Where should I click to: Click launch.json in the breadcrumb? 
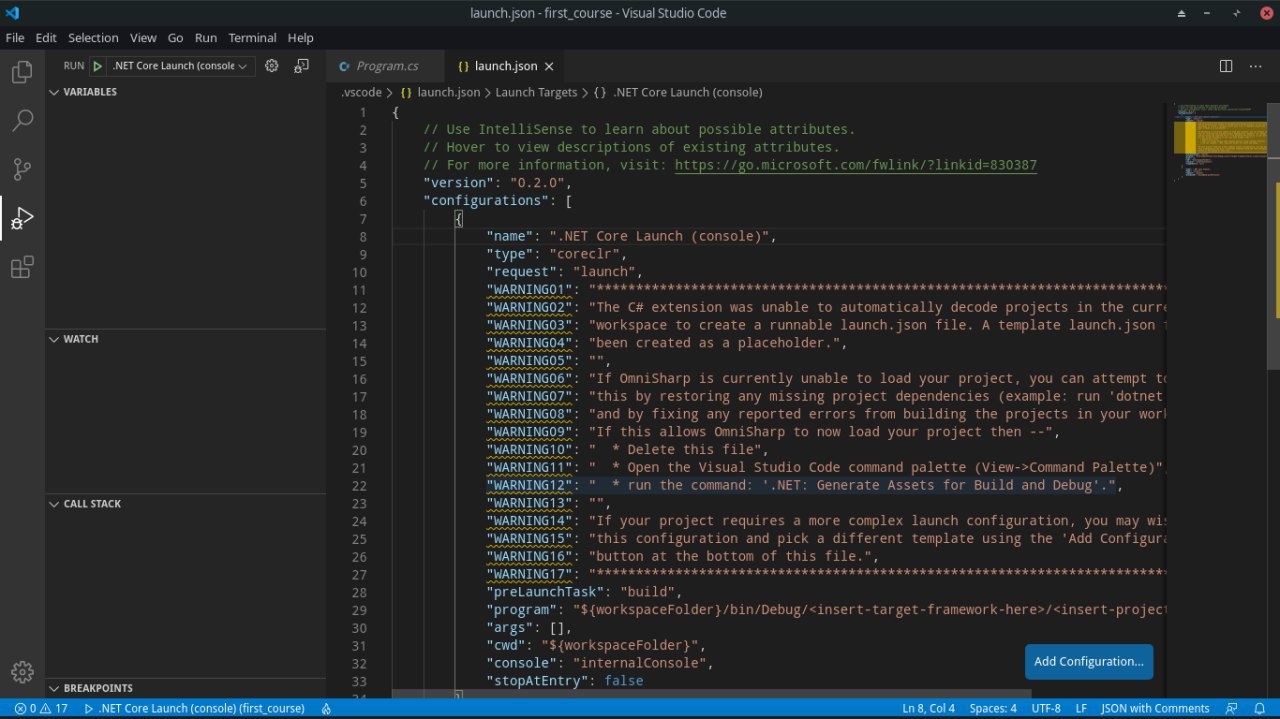click(x=440, y=92)
